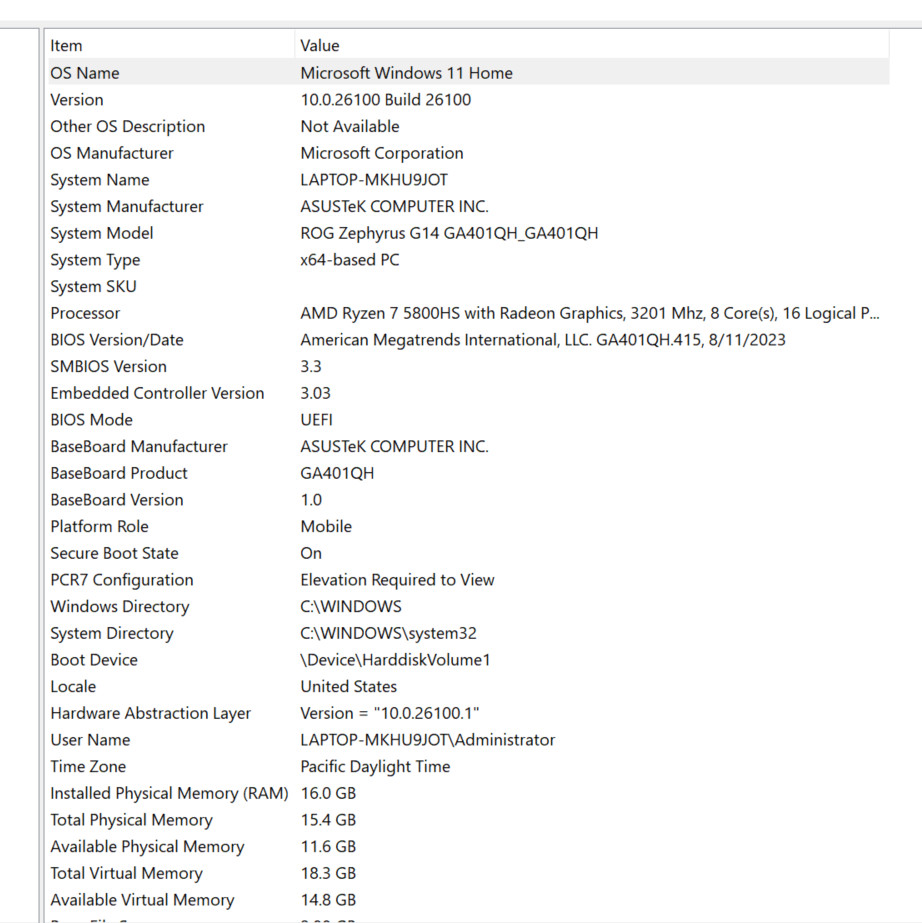Image resolution: width=922 pixels, height=923 pixels.
Task: Click value '10.0.26100 Build 26100'
Action: click(386, 99)
